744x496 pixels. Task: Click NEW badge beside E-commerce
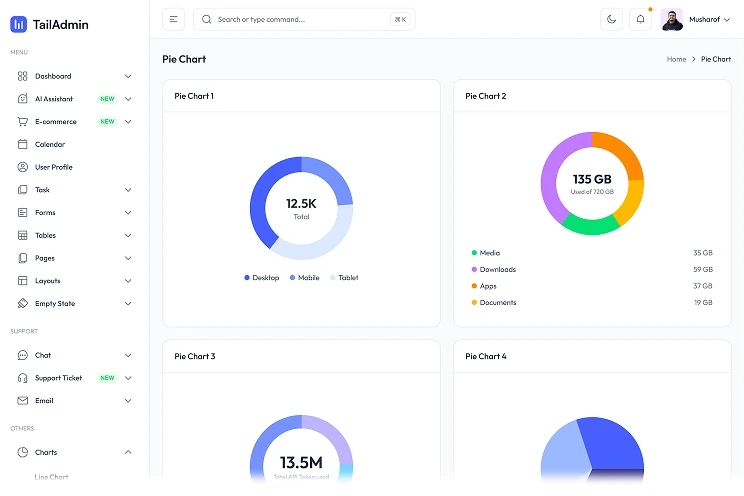tap(107, 122)
